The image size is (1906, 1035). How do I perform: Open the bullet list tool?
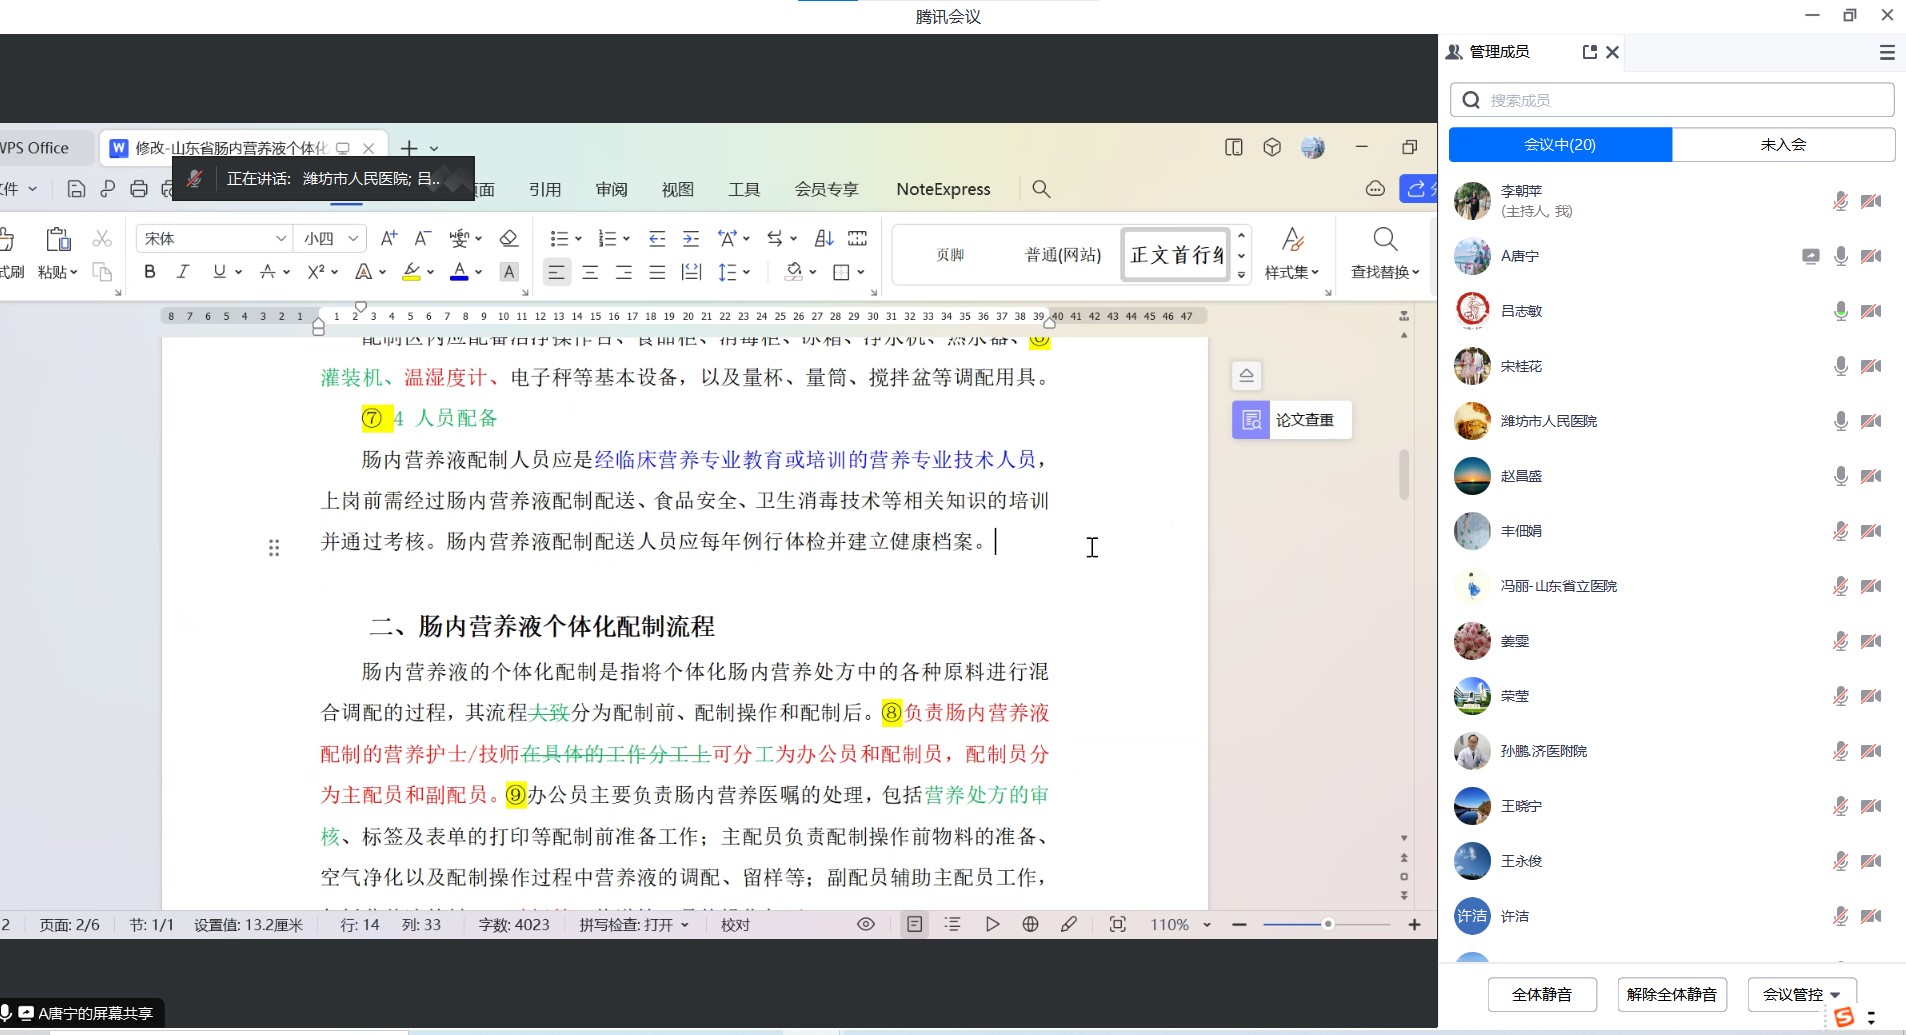click(x=560, y=238)
